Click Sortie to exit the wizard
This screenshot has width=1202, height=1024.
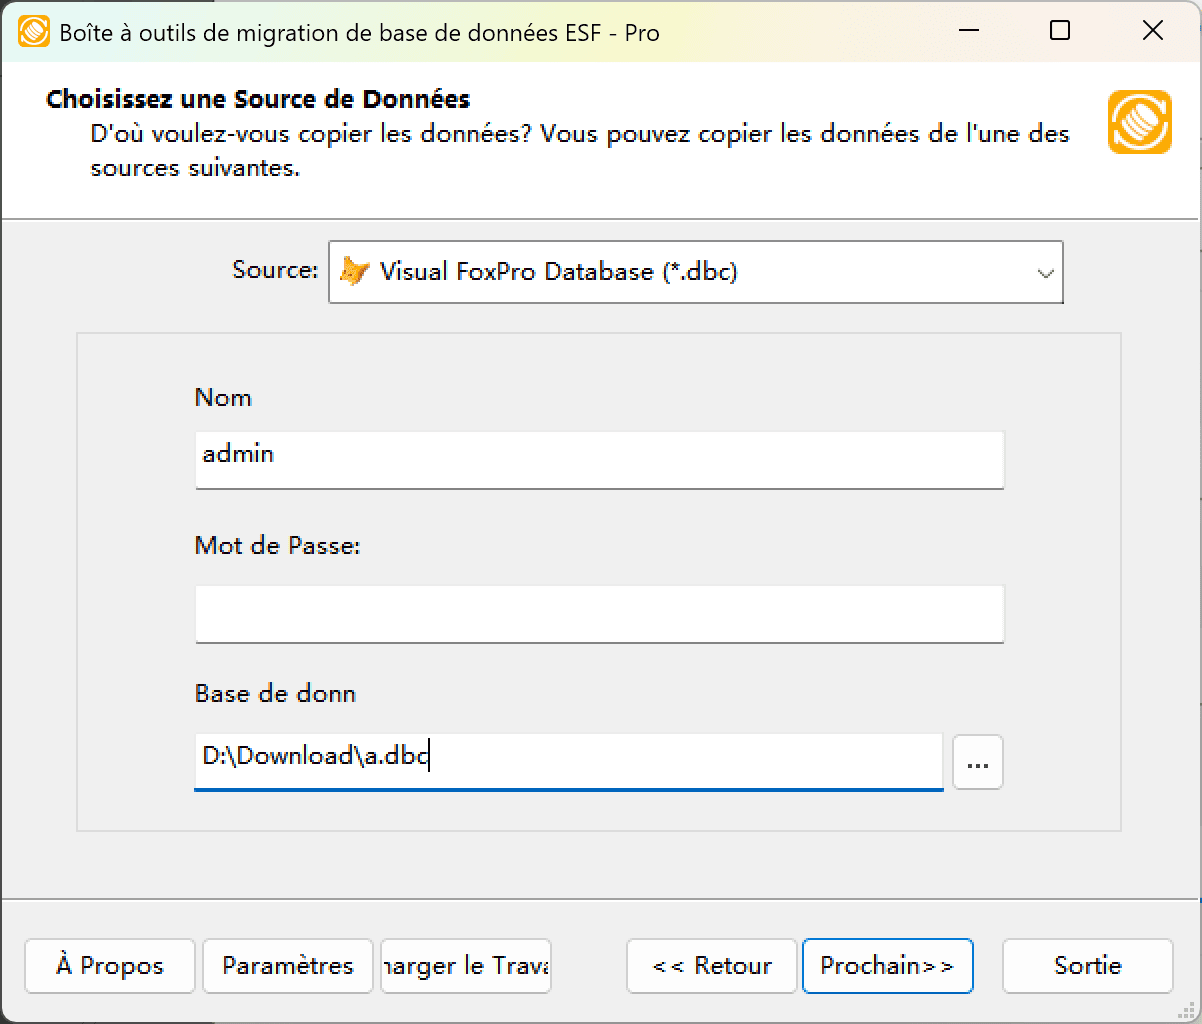[1087, 966]
